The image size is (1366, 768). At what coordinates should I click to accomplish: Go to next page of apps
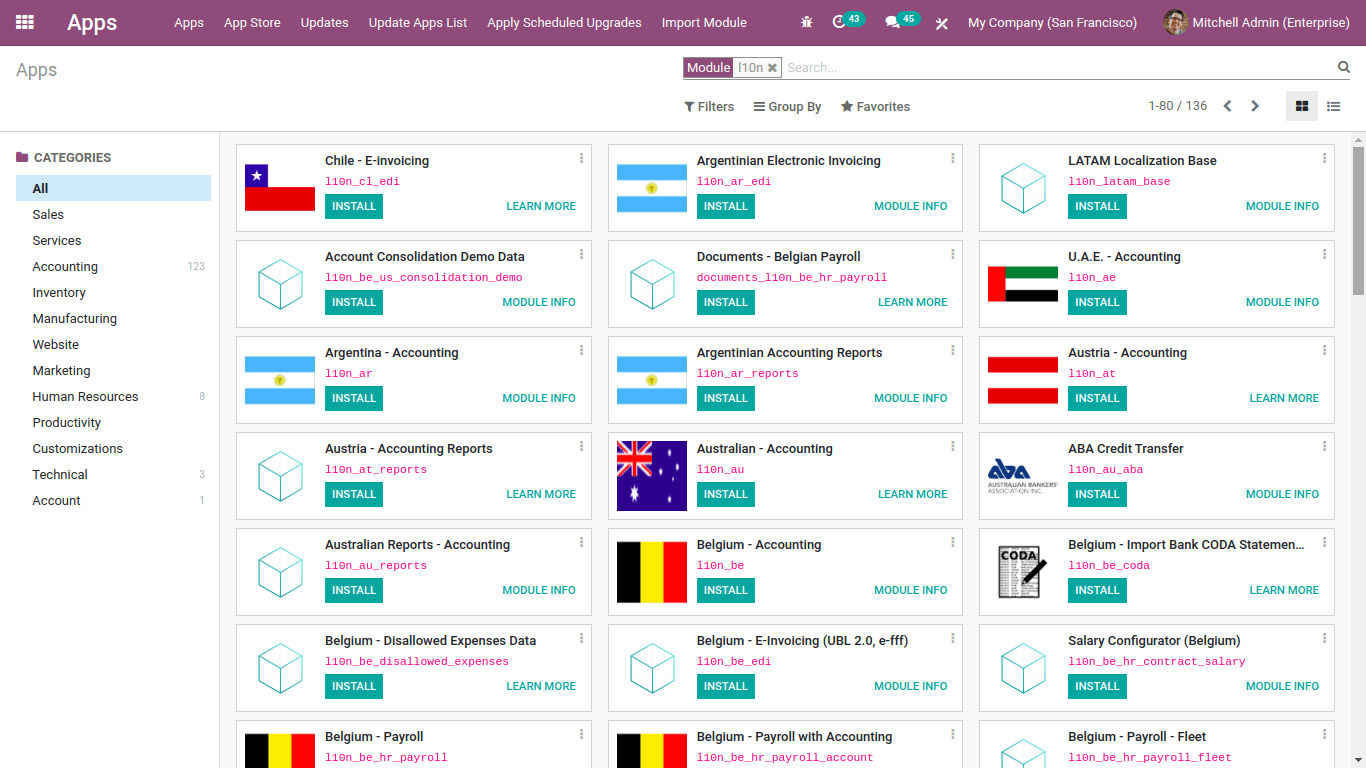[1255, 106]
